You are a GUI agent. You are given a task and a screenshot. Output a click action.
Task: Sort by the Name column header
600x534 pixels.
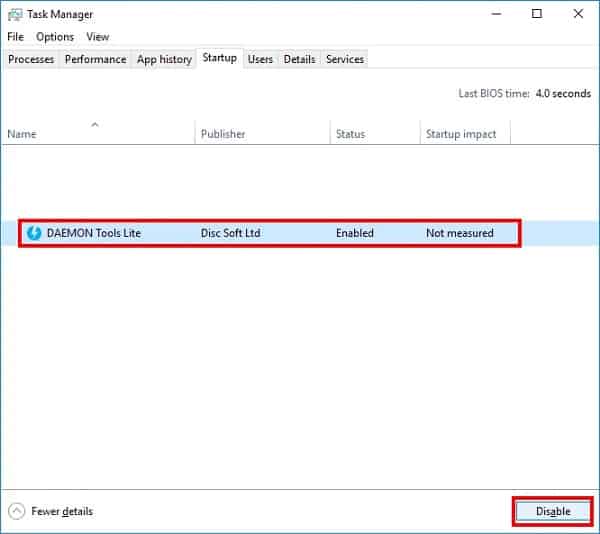[98, 134]
